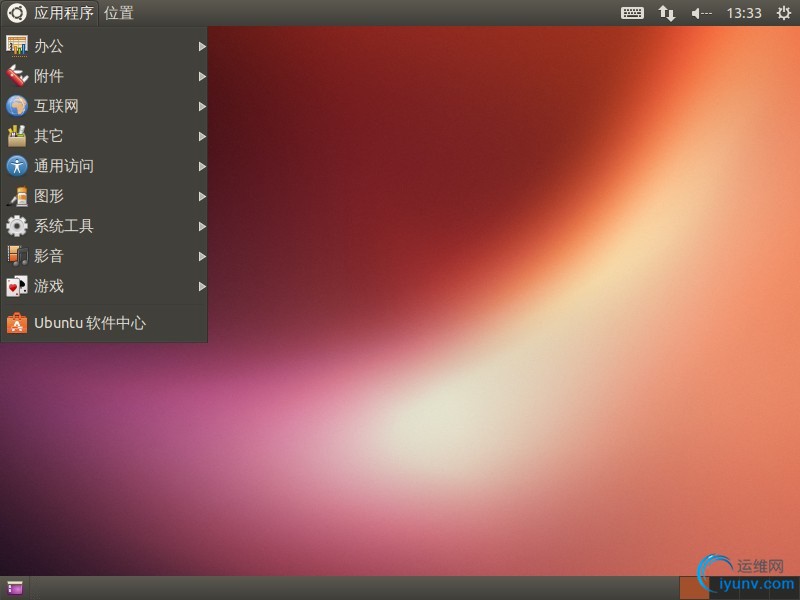Image resolution: width=800 pixels, height=600 pixels.
Task: Expand the 游戏 submenu arrow
Action: click(x=202, y=287)
